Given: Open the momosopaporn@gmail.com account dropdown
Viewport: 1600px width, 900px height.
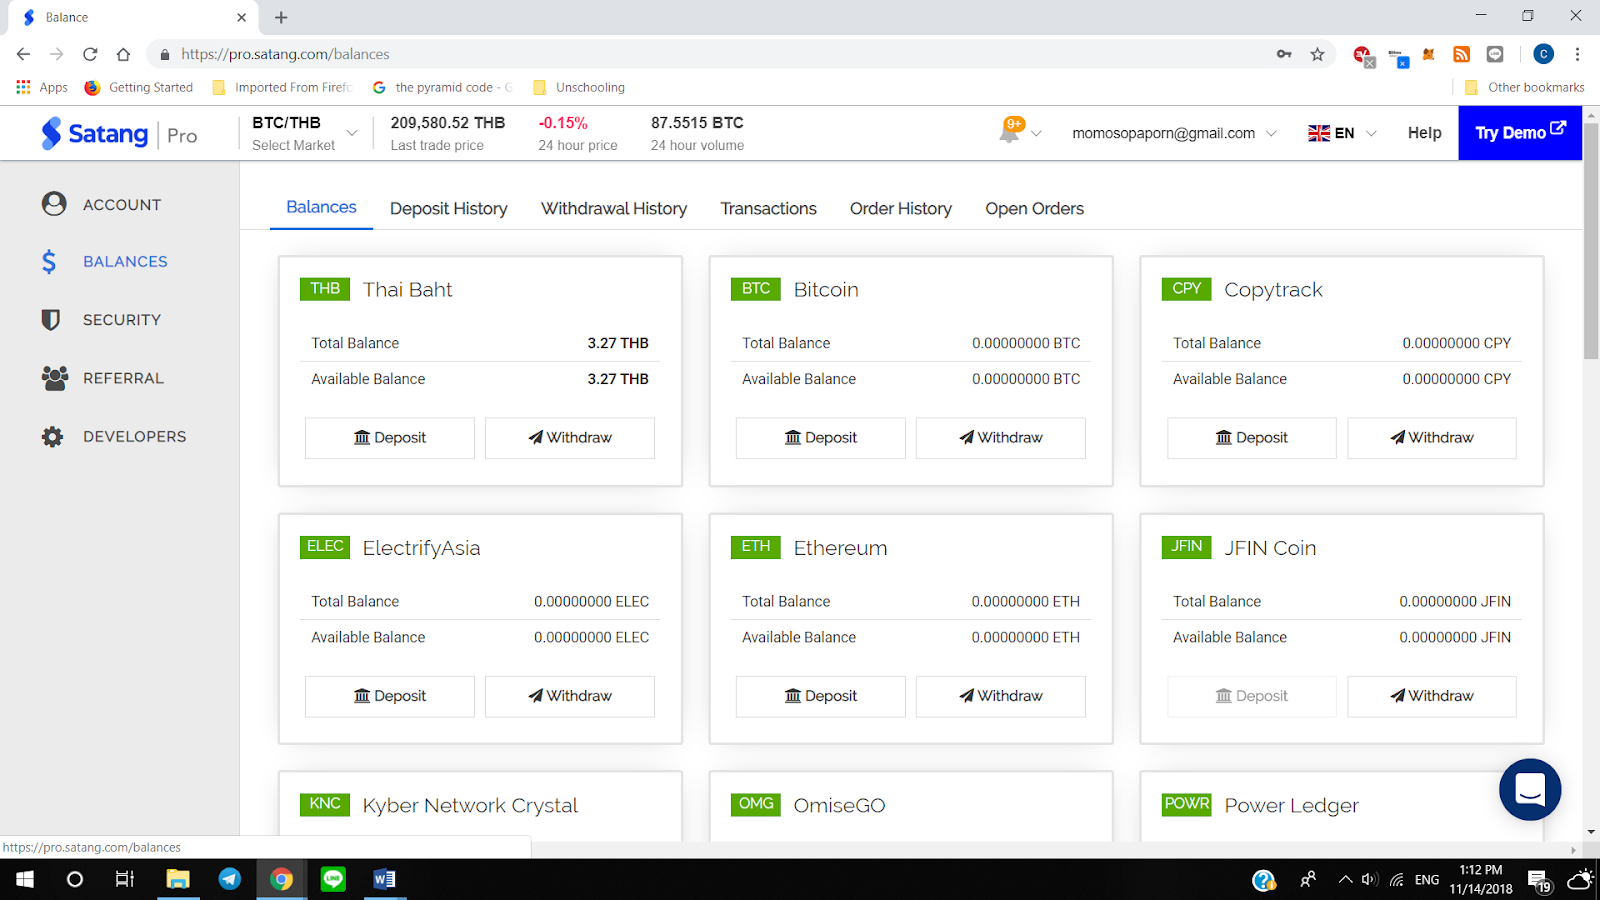Looking at the screenshot, I should tap(1174, 133).
